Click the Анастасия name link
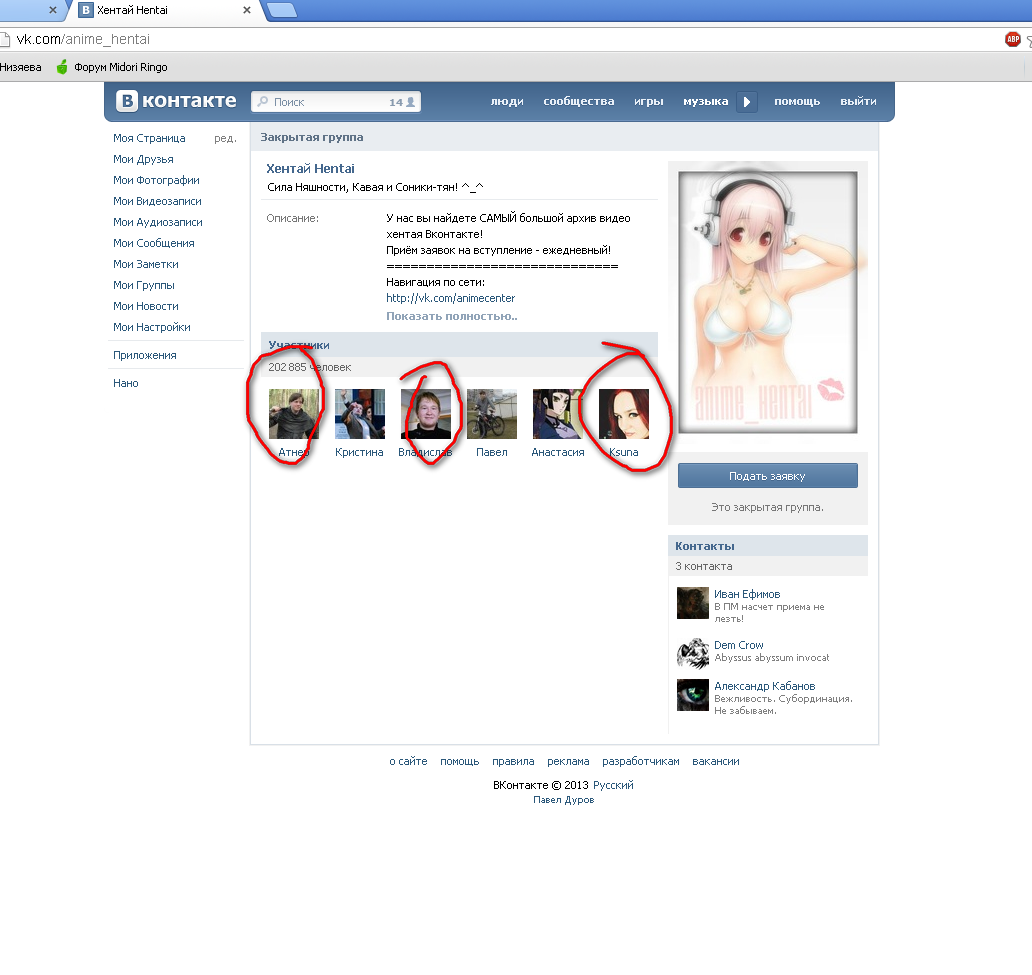This screenshot has width=1032, height=975. (557, 452)
